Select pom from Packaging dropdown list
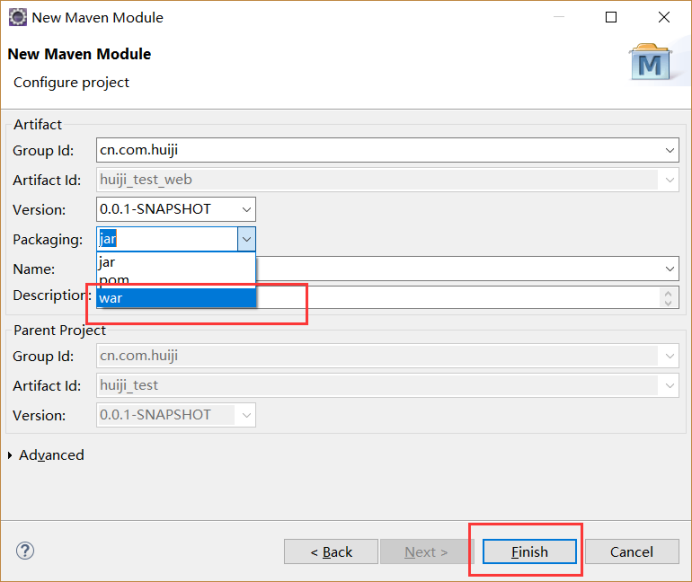The image size is (692, 582). click(x=176, y=280)
